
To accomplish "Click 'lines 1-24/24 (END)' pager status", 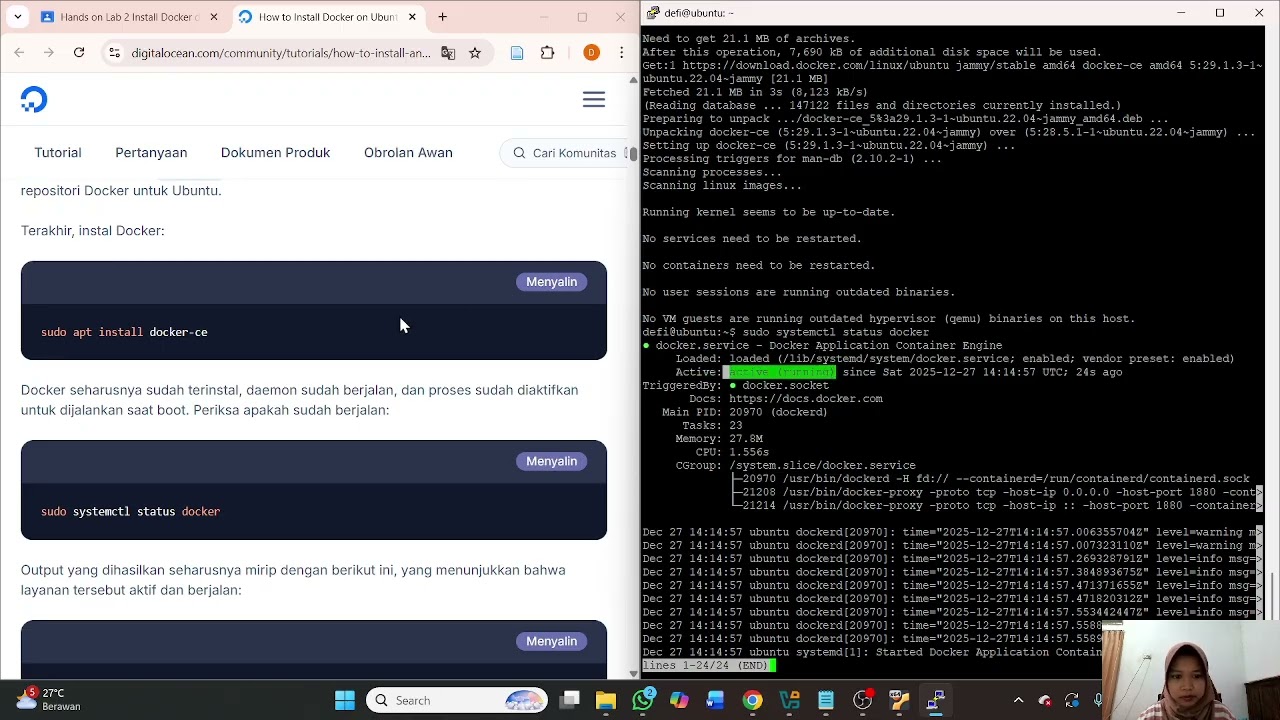I will pos(705,665).
